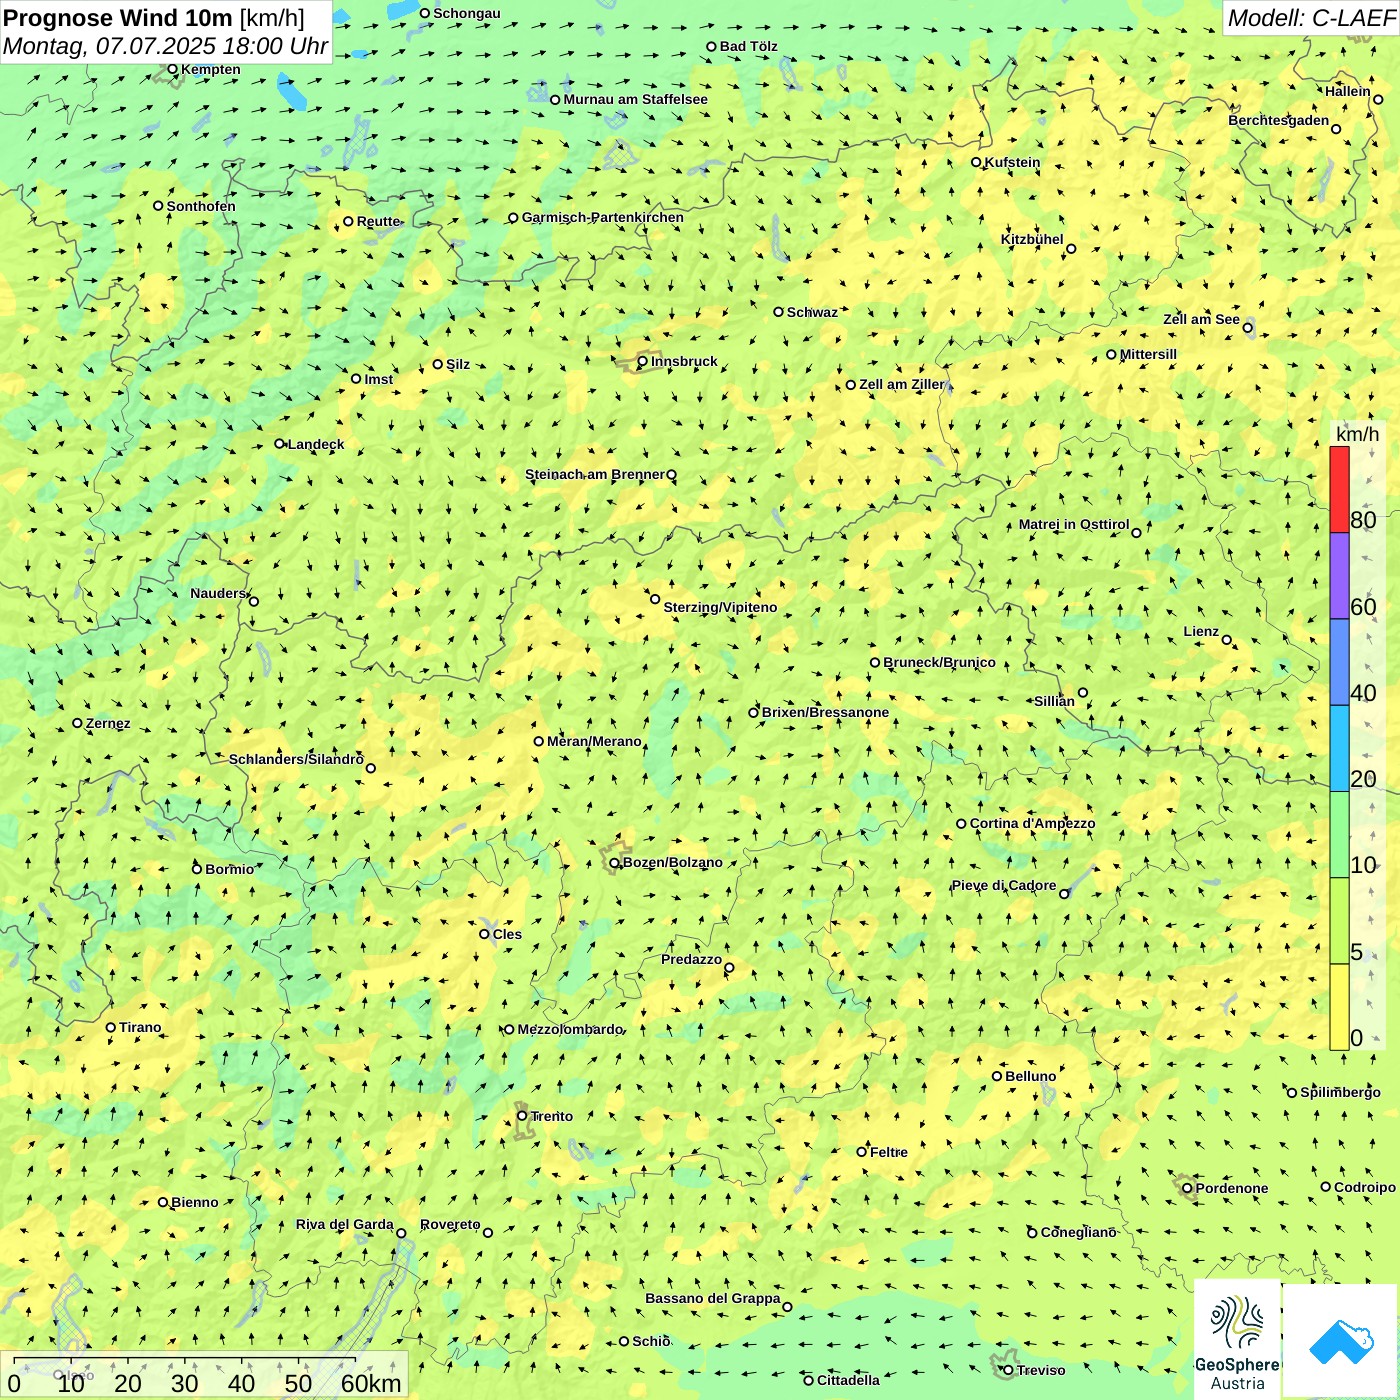Screen dimensions: 1400x1400
Task: Click the 'Sonthofen' label
Action: (x=201, y=206)
